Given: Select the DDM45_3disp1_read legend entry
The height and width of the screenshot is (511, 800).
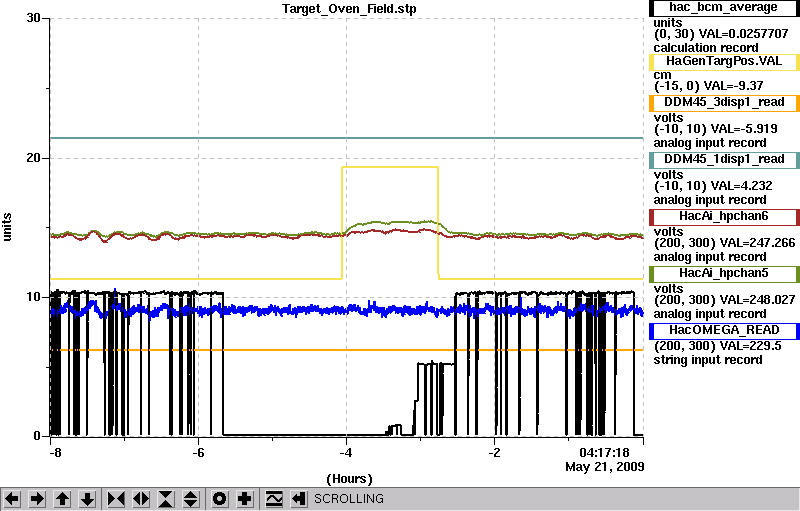Looking at the screenshot, I should [x=724, y=103].
